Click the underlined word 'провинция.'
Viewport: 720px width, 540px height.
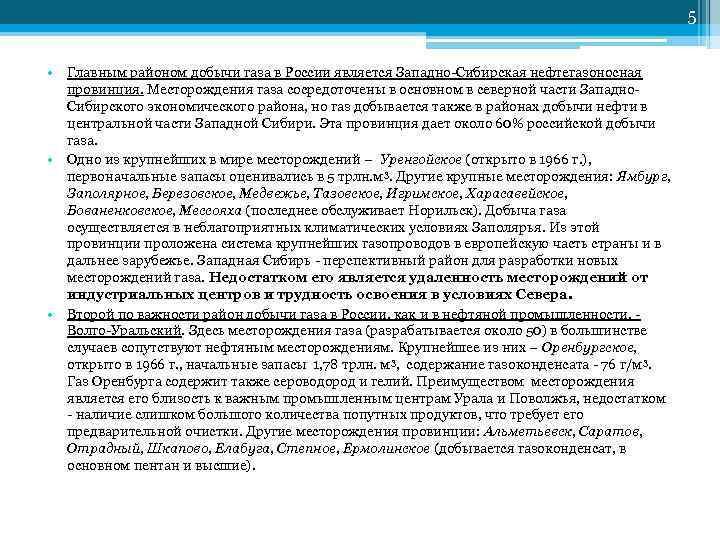105,90
